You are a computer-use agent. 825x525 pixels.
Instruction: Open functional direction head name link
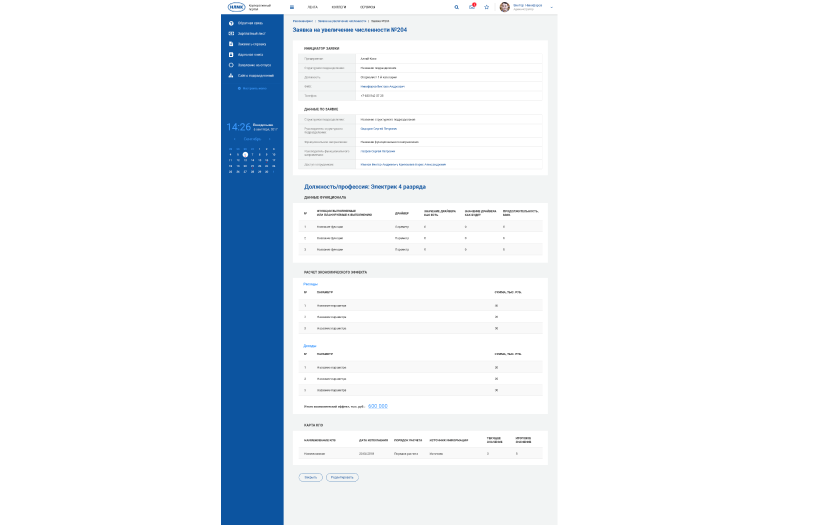(x=378, y=152)
